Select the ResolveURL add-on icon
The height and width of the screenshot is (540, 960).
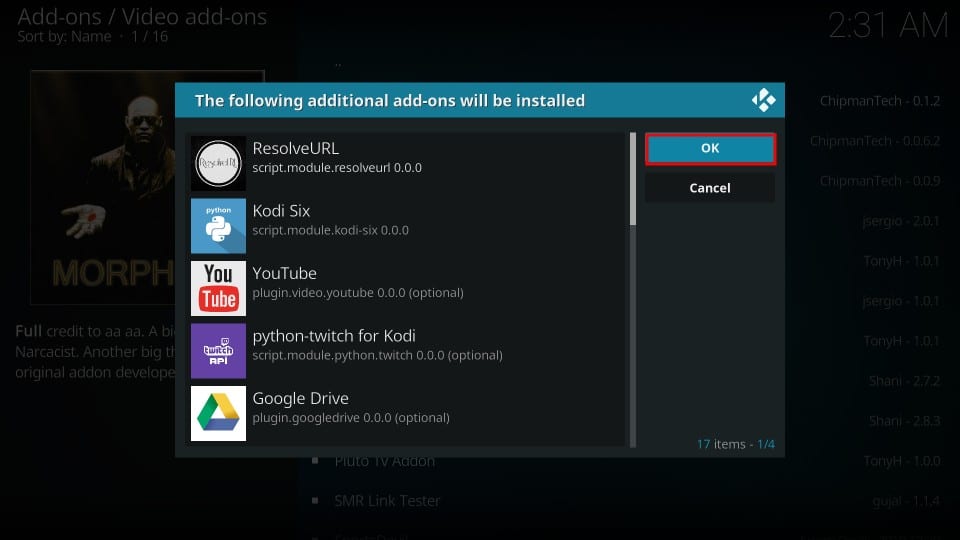218,163
